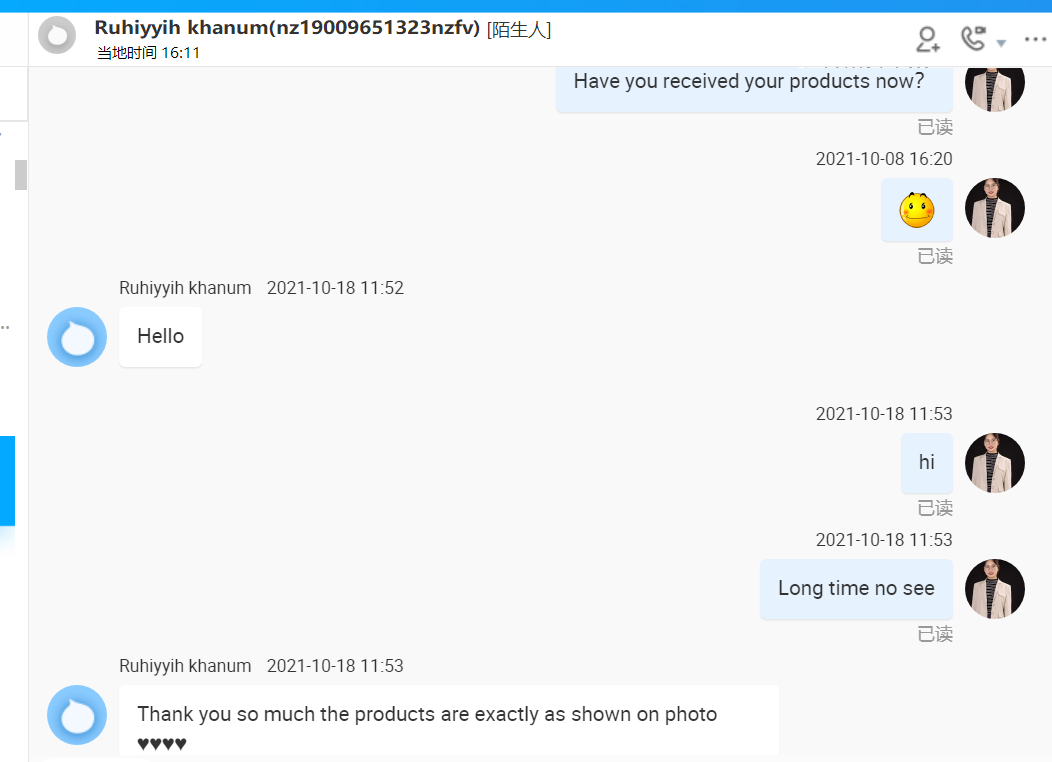Click sender avatar beside "Hello" message

pos(77,337)
